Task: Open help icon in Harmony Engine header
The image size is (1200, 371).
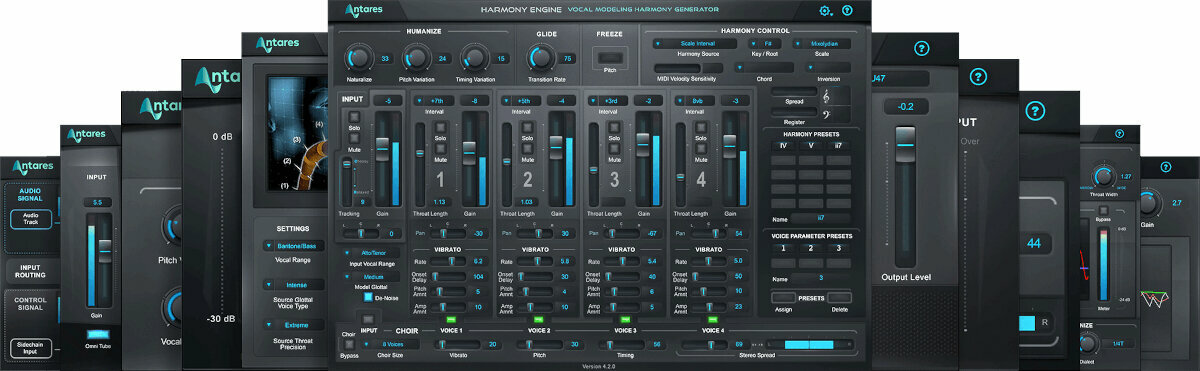Action: coord(848,11)
